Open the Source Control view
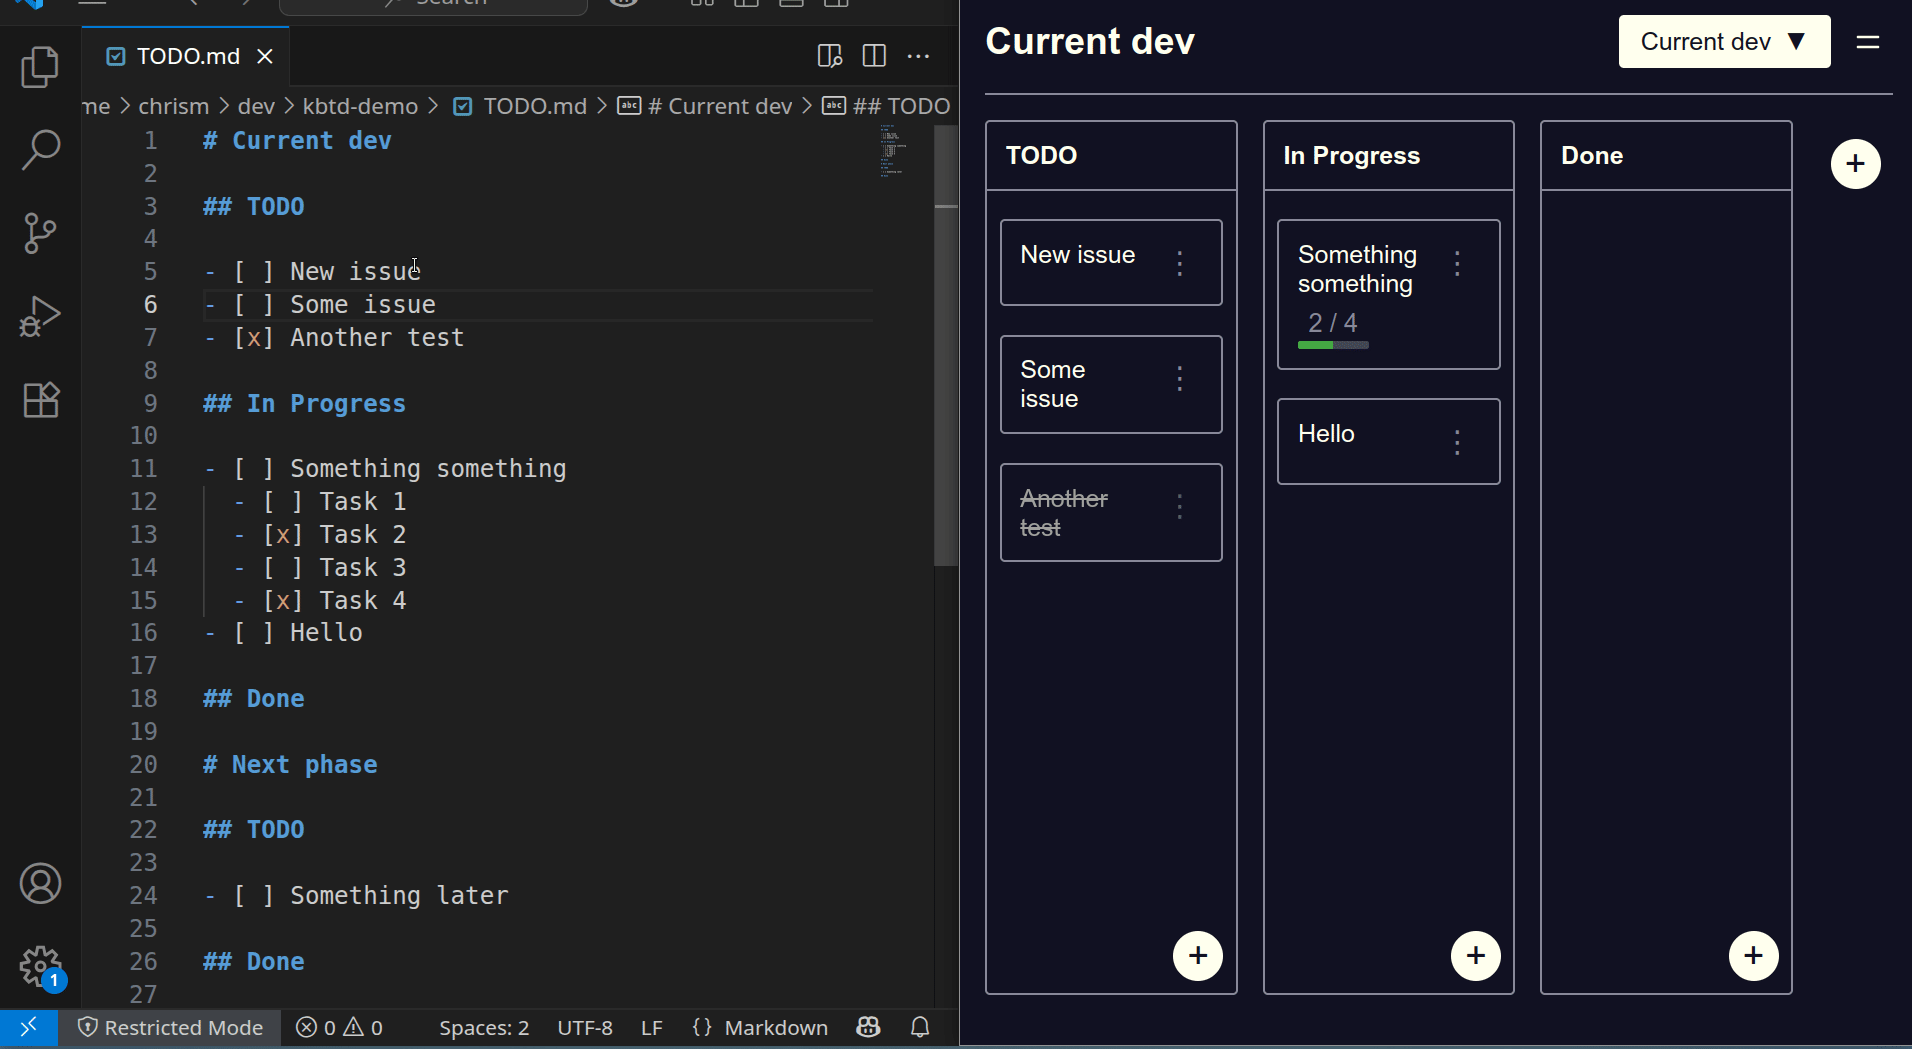Screen dimensions: 1912x1049 tap(40, 233)
